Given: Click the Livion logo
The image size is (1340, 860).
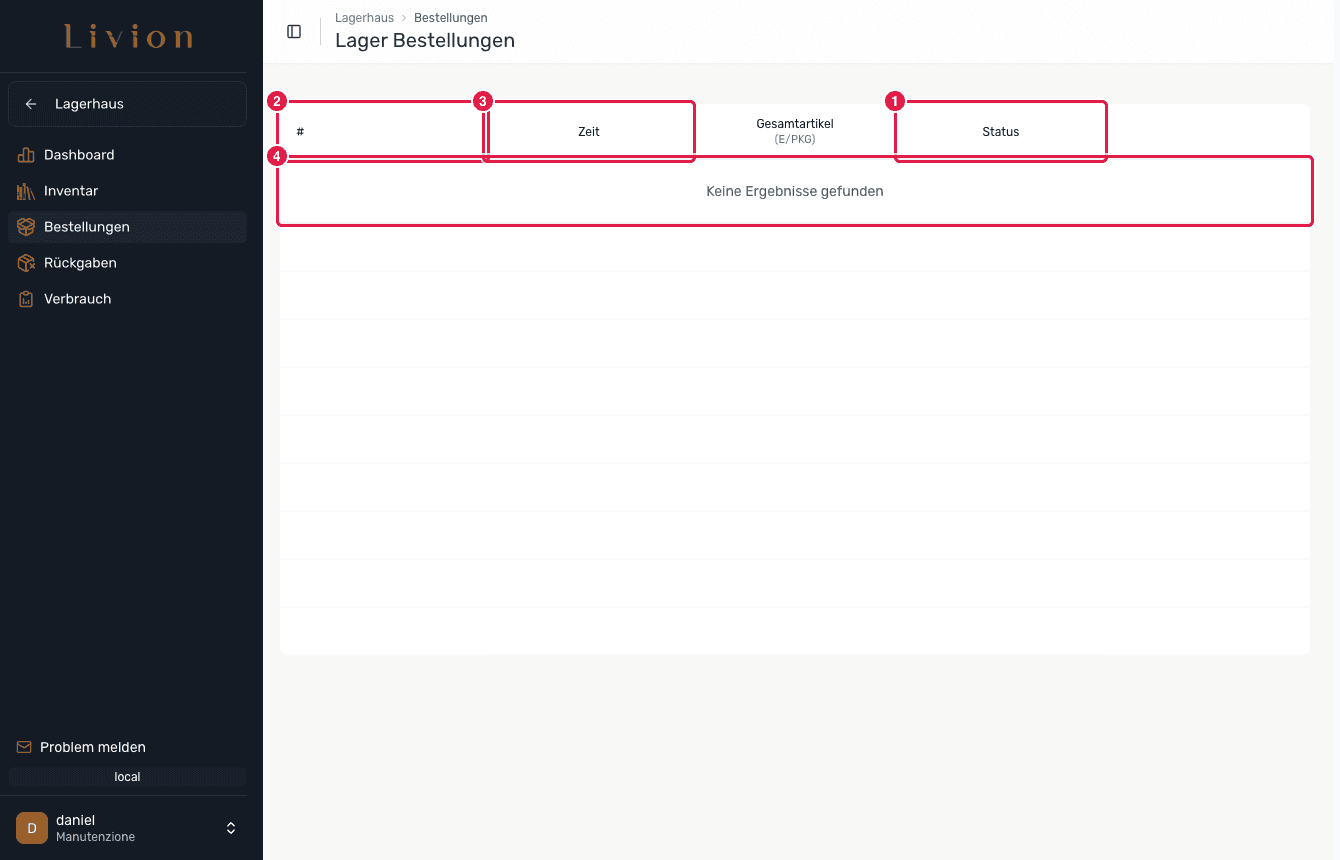Looking at the screenshot, I should (129, 37).
